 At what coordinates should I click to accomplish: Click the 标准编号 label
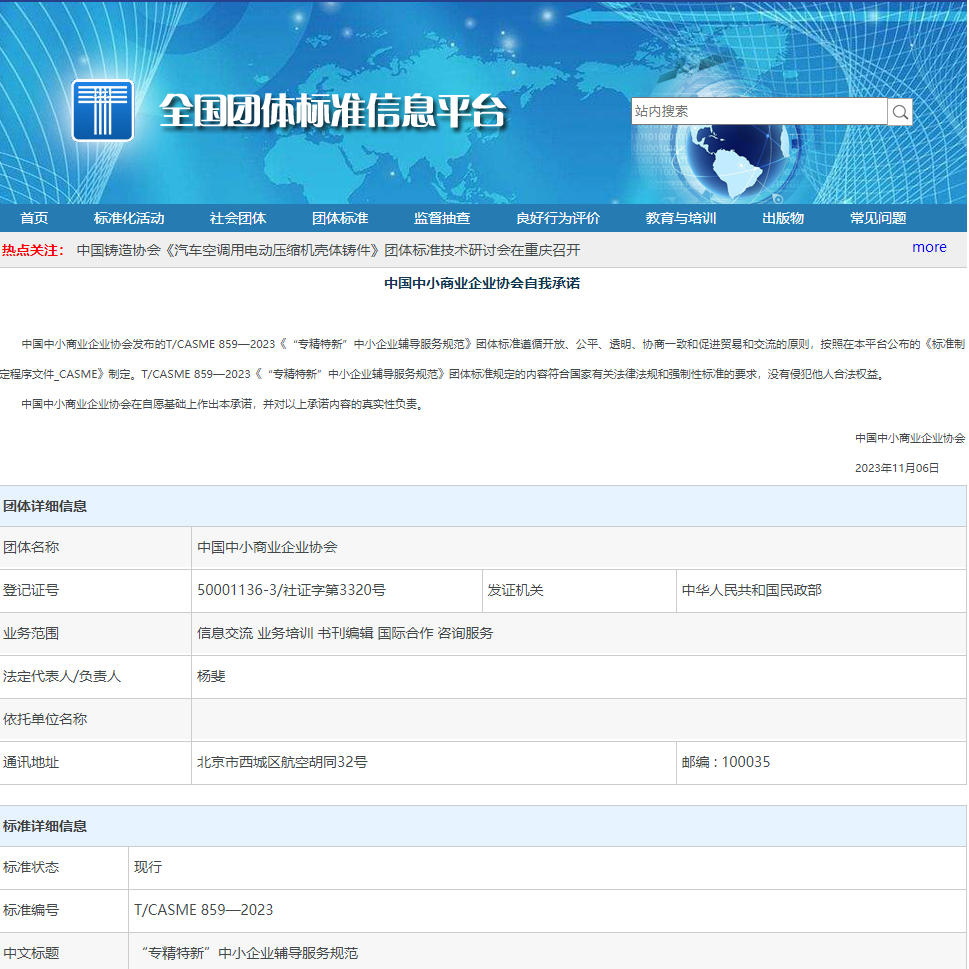(31, 910)
